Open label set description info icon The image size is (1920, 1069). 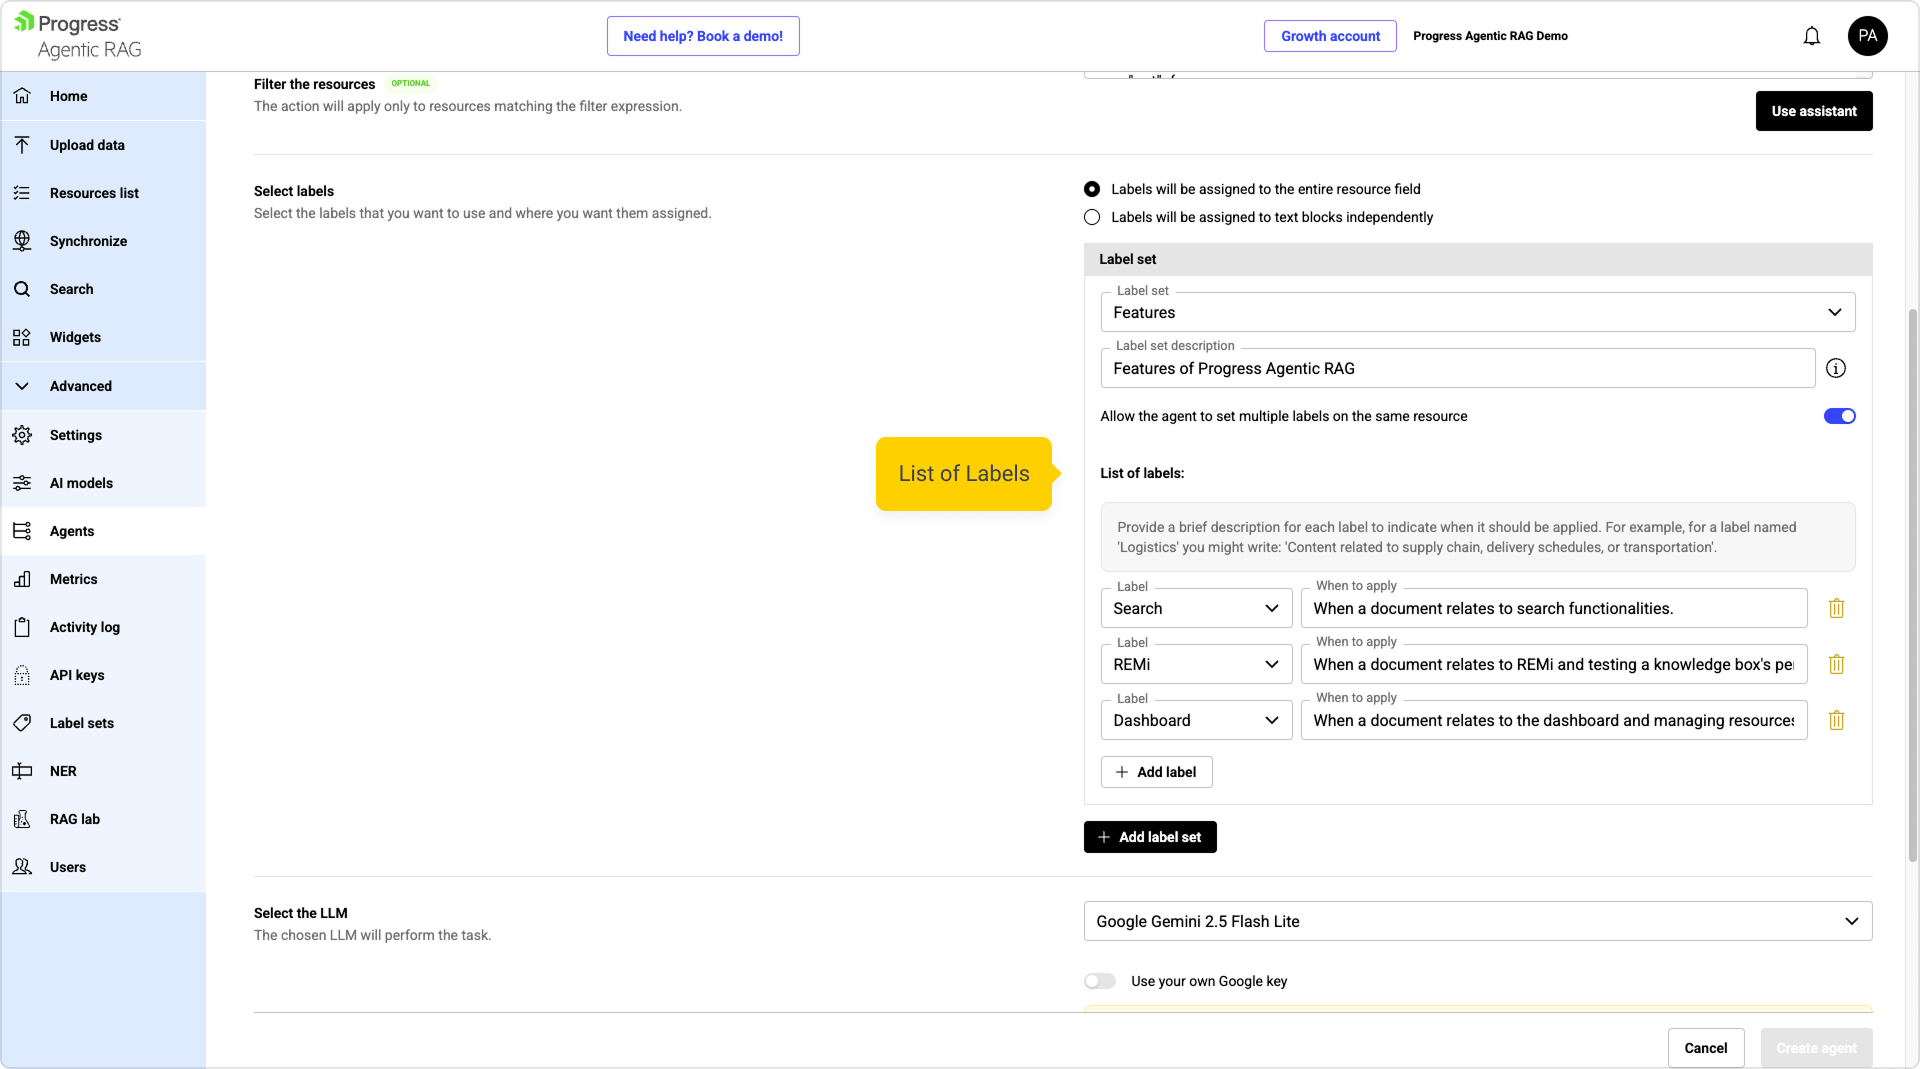pos(1835,368)
